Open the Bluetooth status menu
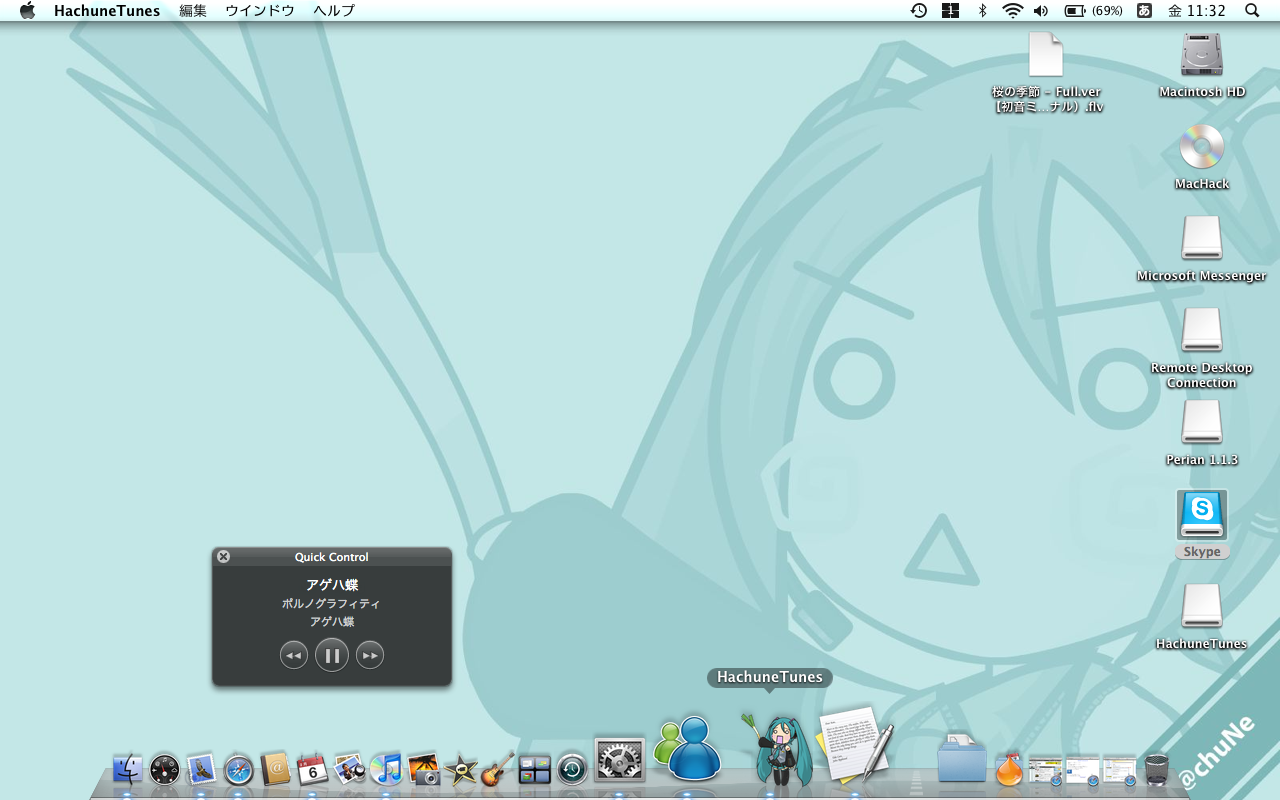The width and height of the screenshot is (1280, 800). pyautogui.click(x=982, y=11)
